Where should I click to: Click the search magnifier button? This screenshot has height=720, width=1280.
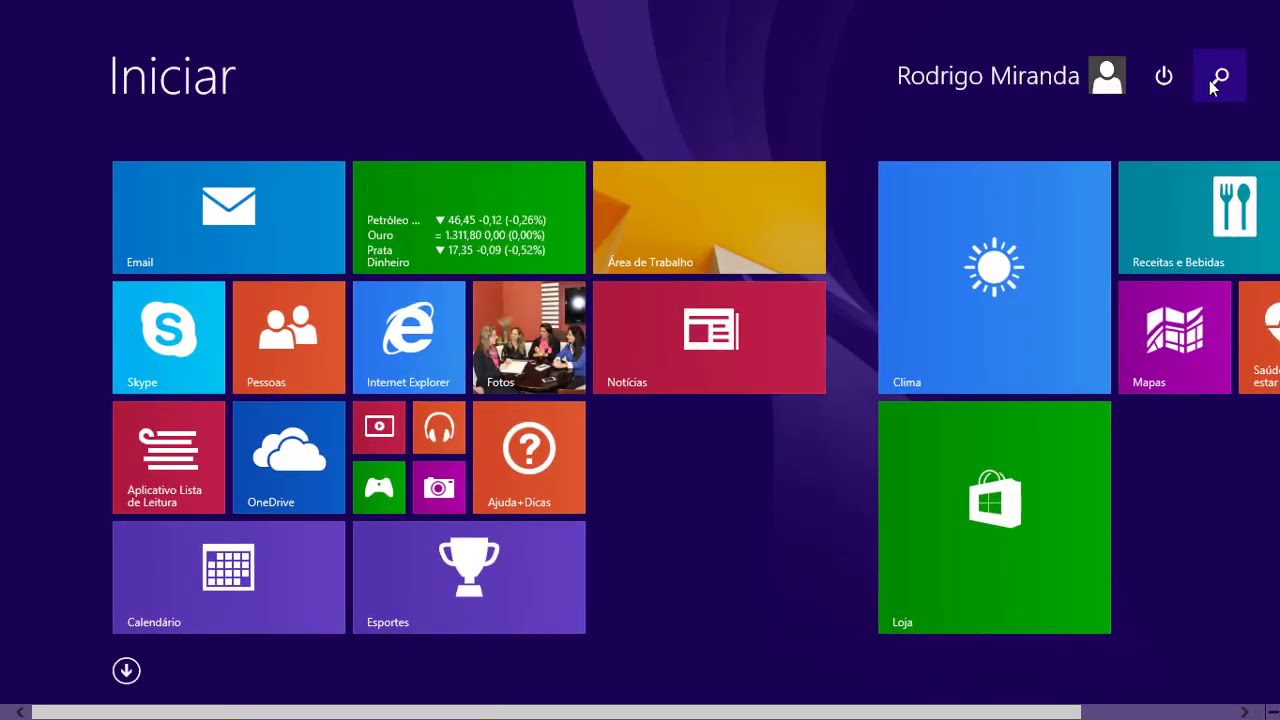pyautogui.click(x=1220, y=76)
